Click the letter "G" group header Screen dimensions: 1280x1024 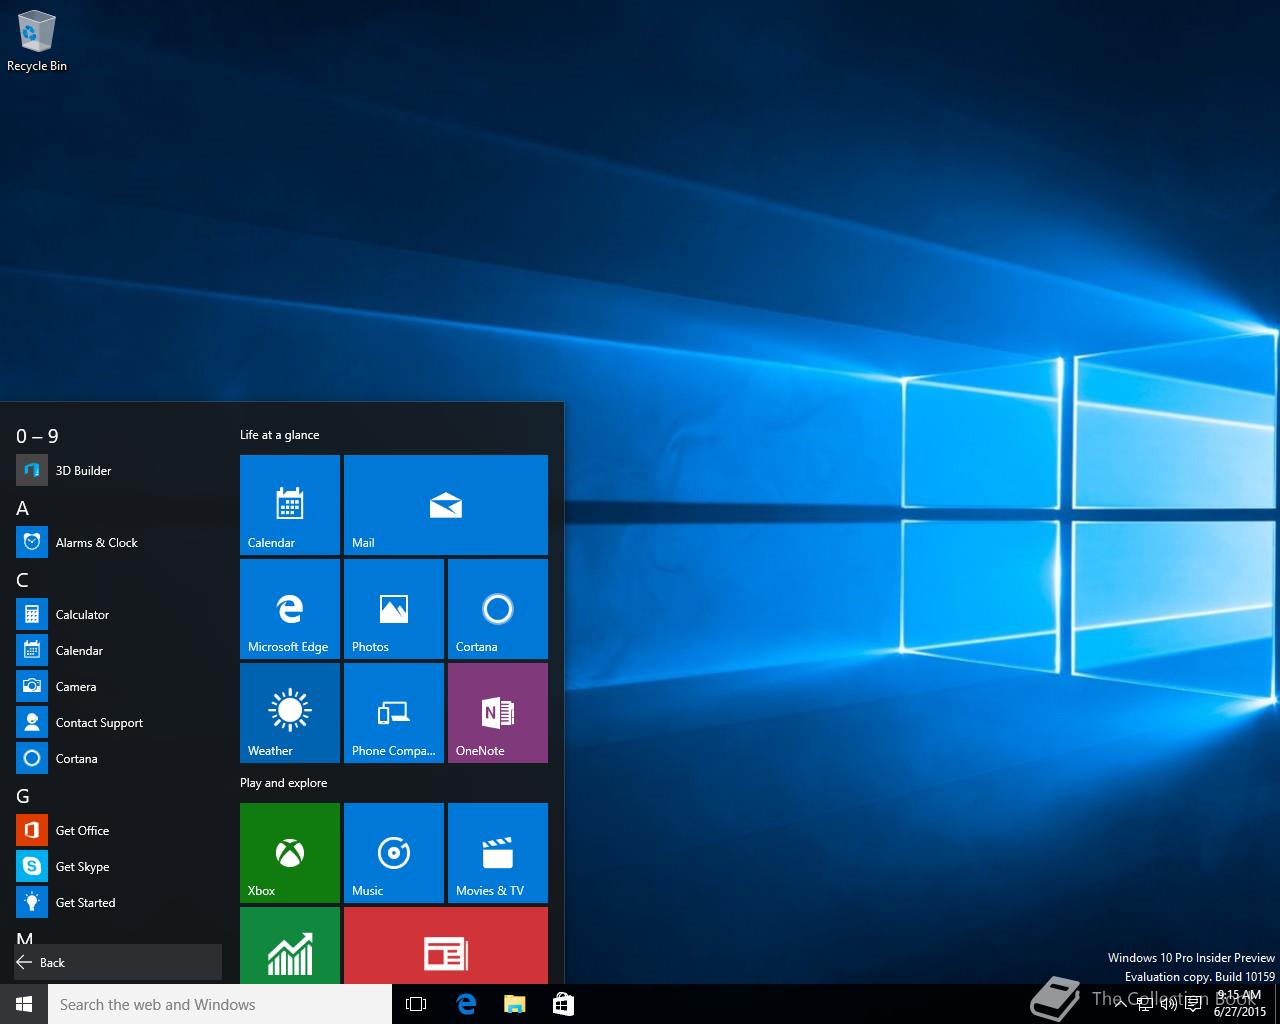click(23, 796)
